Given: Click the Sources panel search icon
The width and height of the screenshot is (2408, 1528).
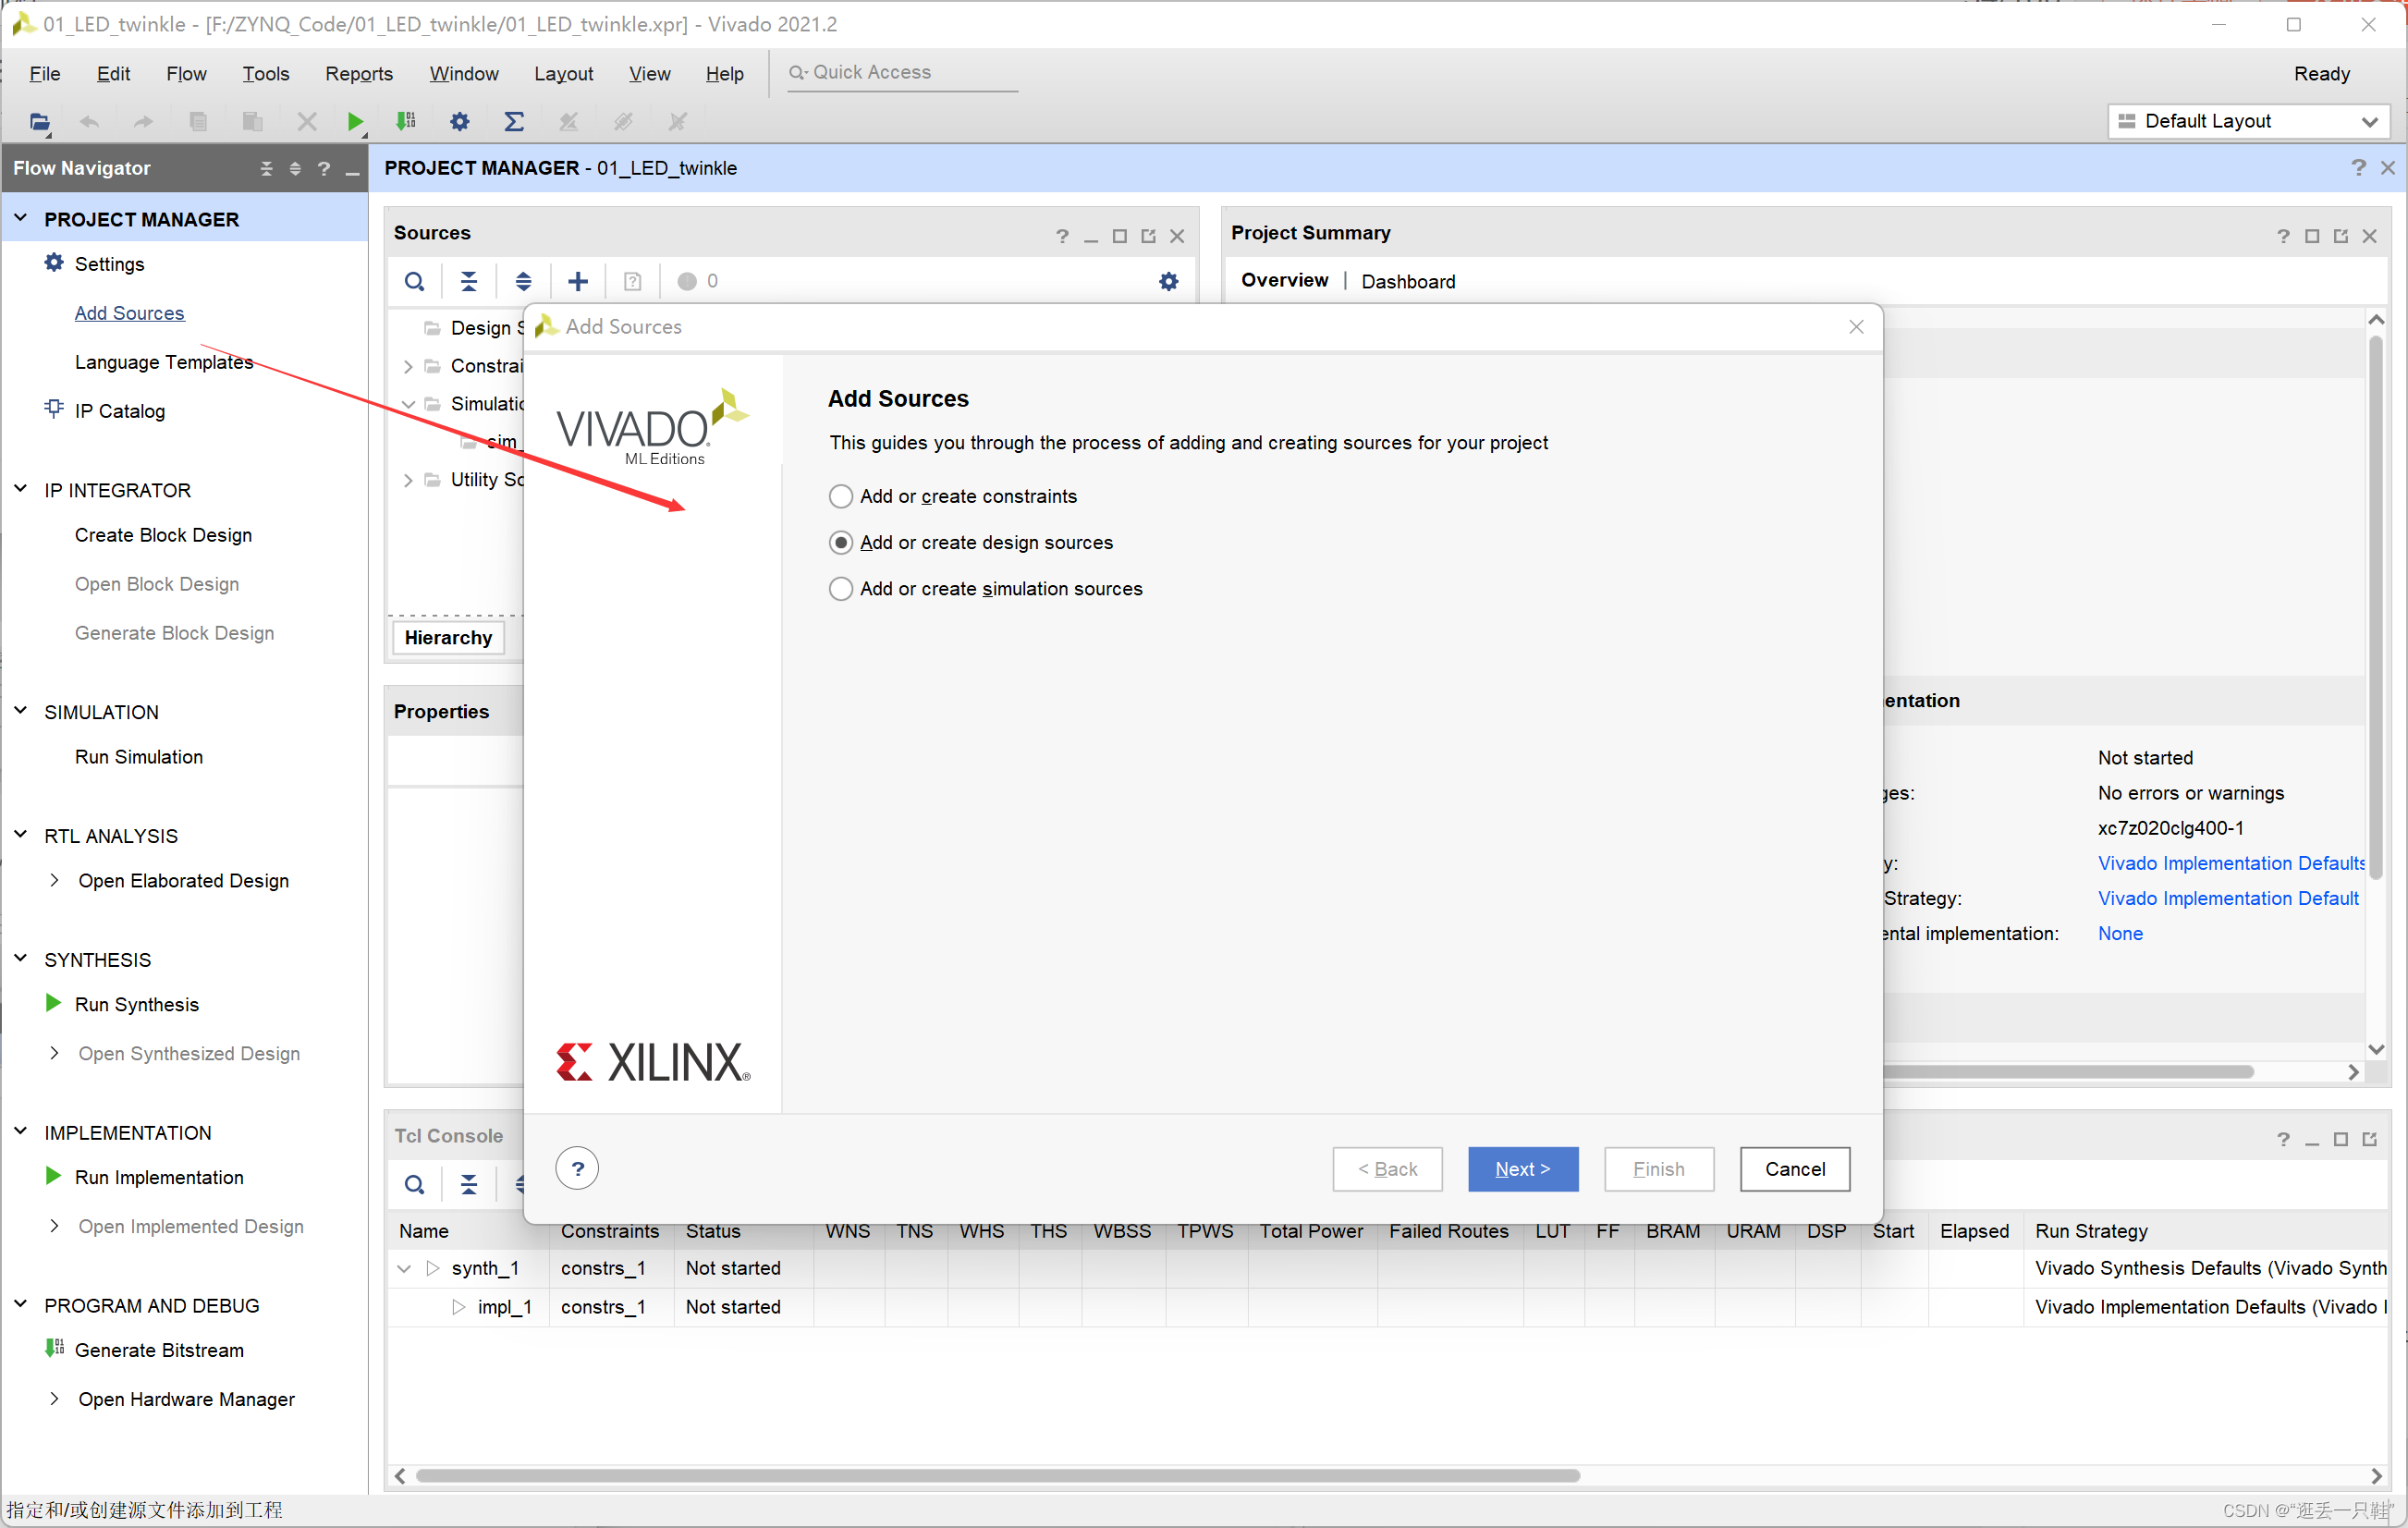Looking at the screenshot, I should [x=414, y=282].
